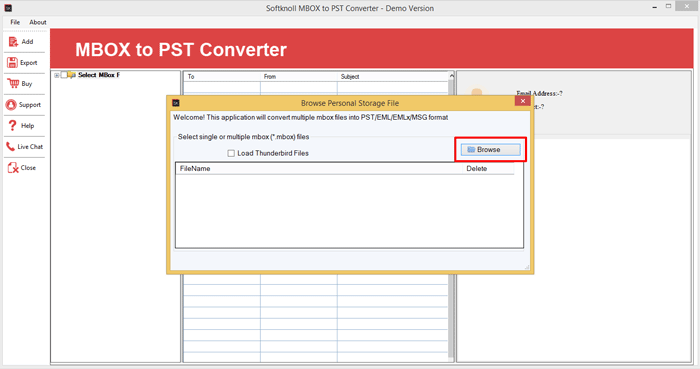Viewport: 700px width, 369px height.
Task: Maximize the converter main window
Action: tap(668, 6)
